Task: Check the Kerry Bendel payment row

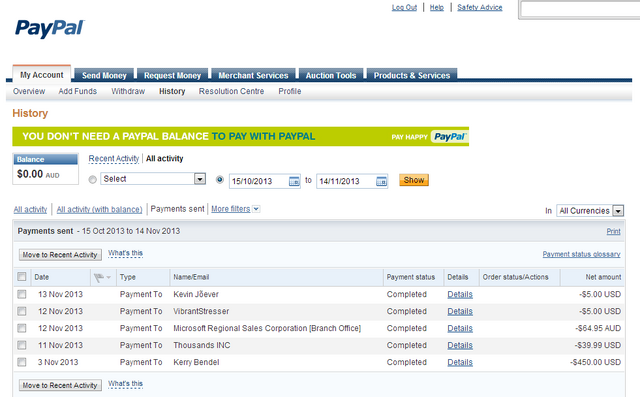Action: click(x=22, y=362)
